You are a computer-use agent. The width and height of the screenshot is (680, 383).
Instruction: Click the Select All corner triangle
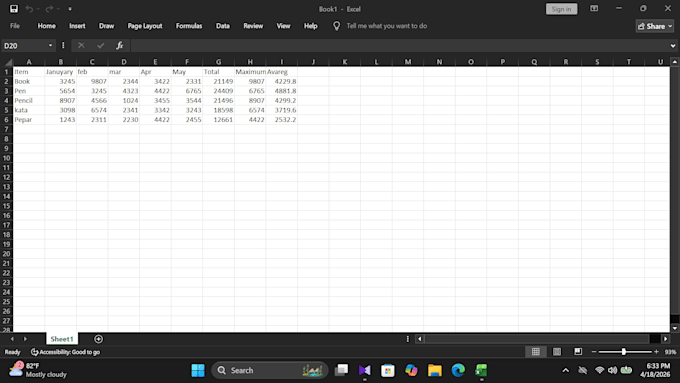tap(7, 62)
